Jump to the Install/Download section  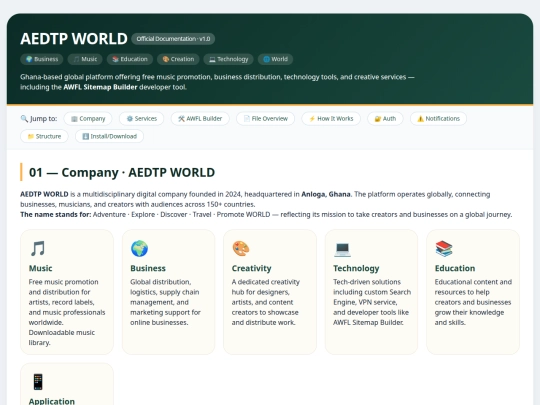tap(109, 136)
